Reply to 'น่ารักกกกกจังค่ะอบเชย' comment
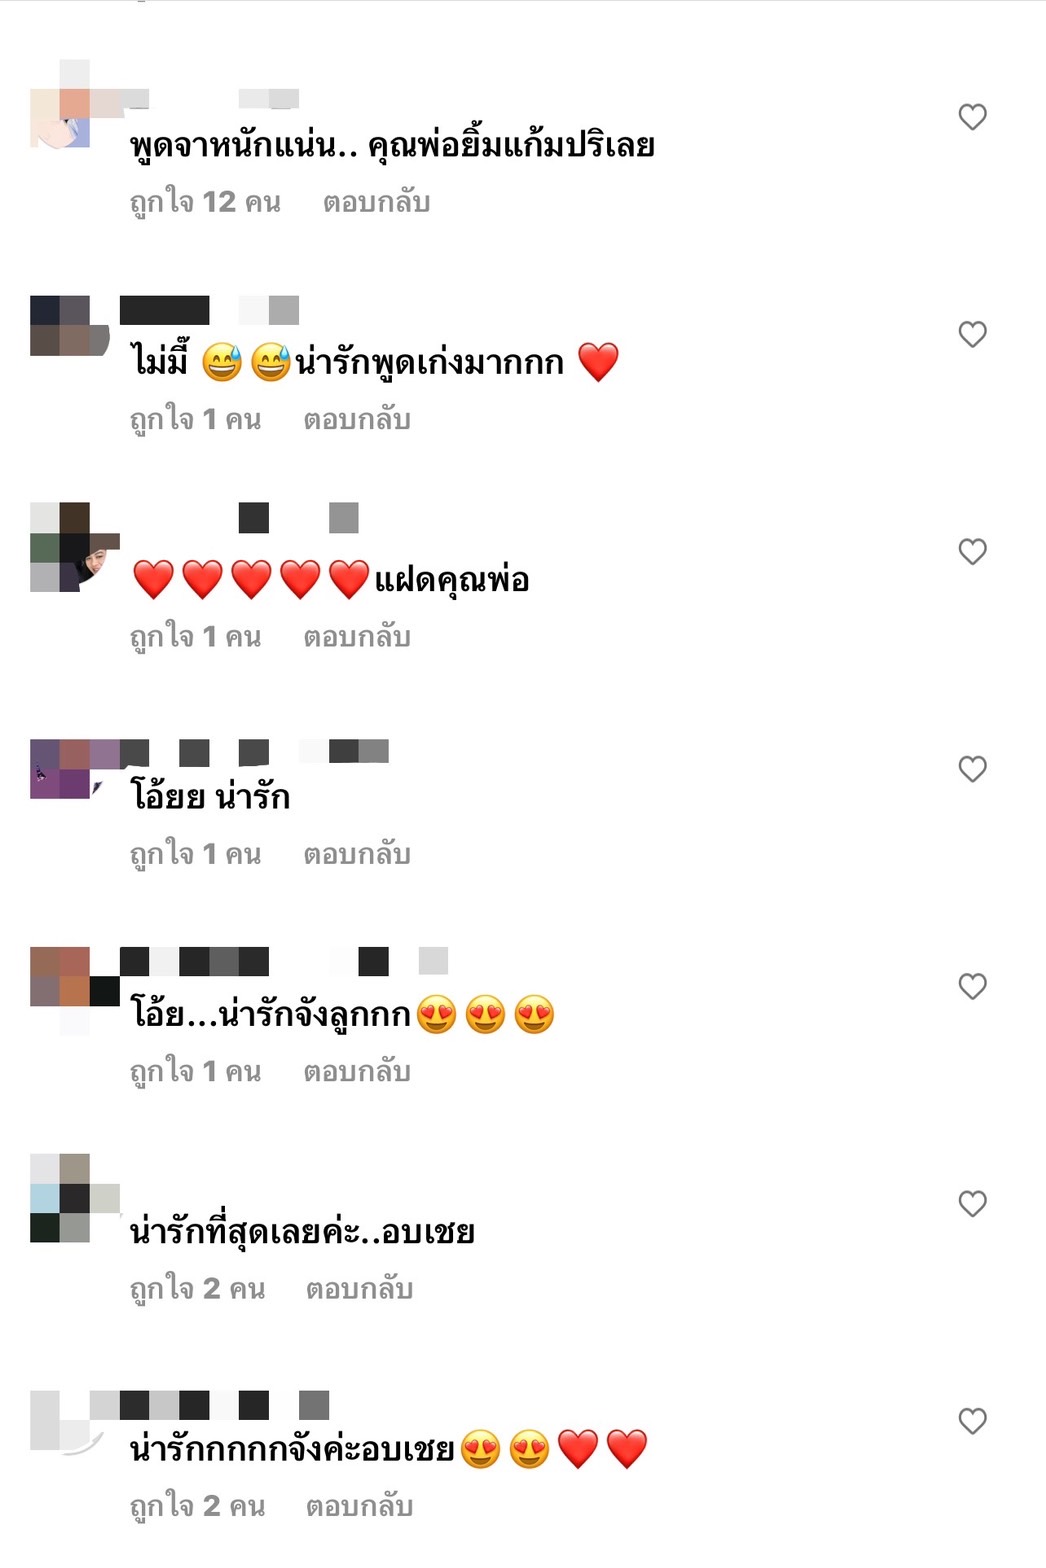 click(x=359, y=1506)
